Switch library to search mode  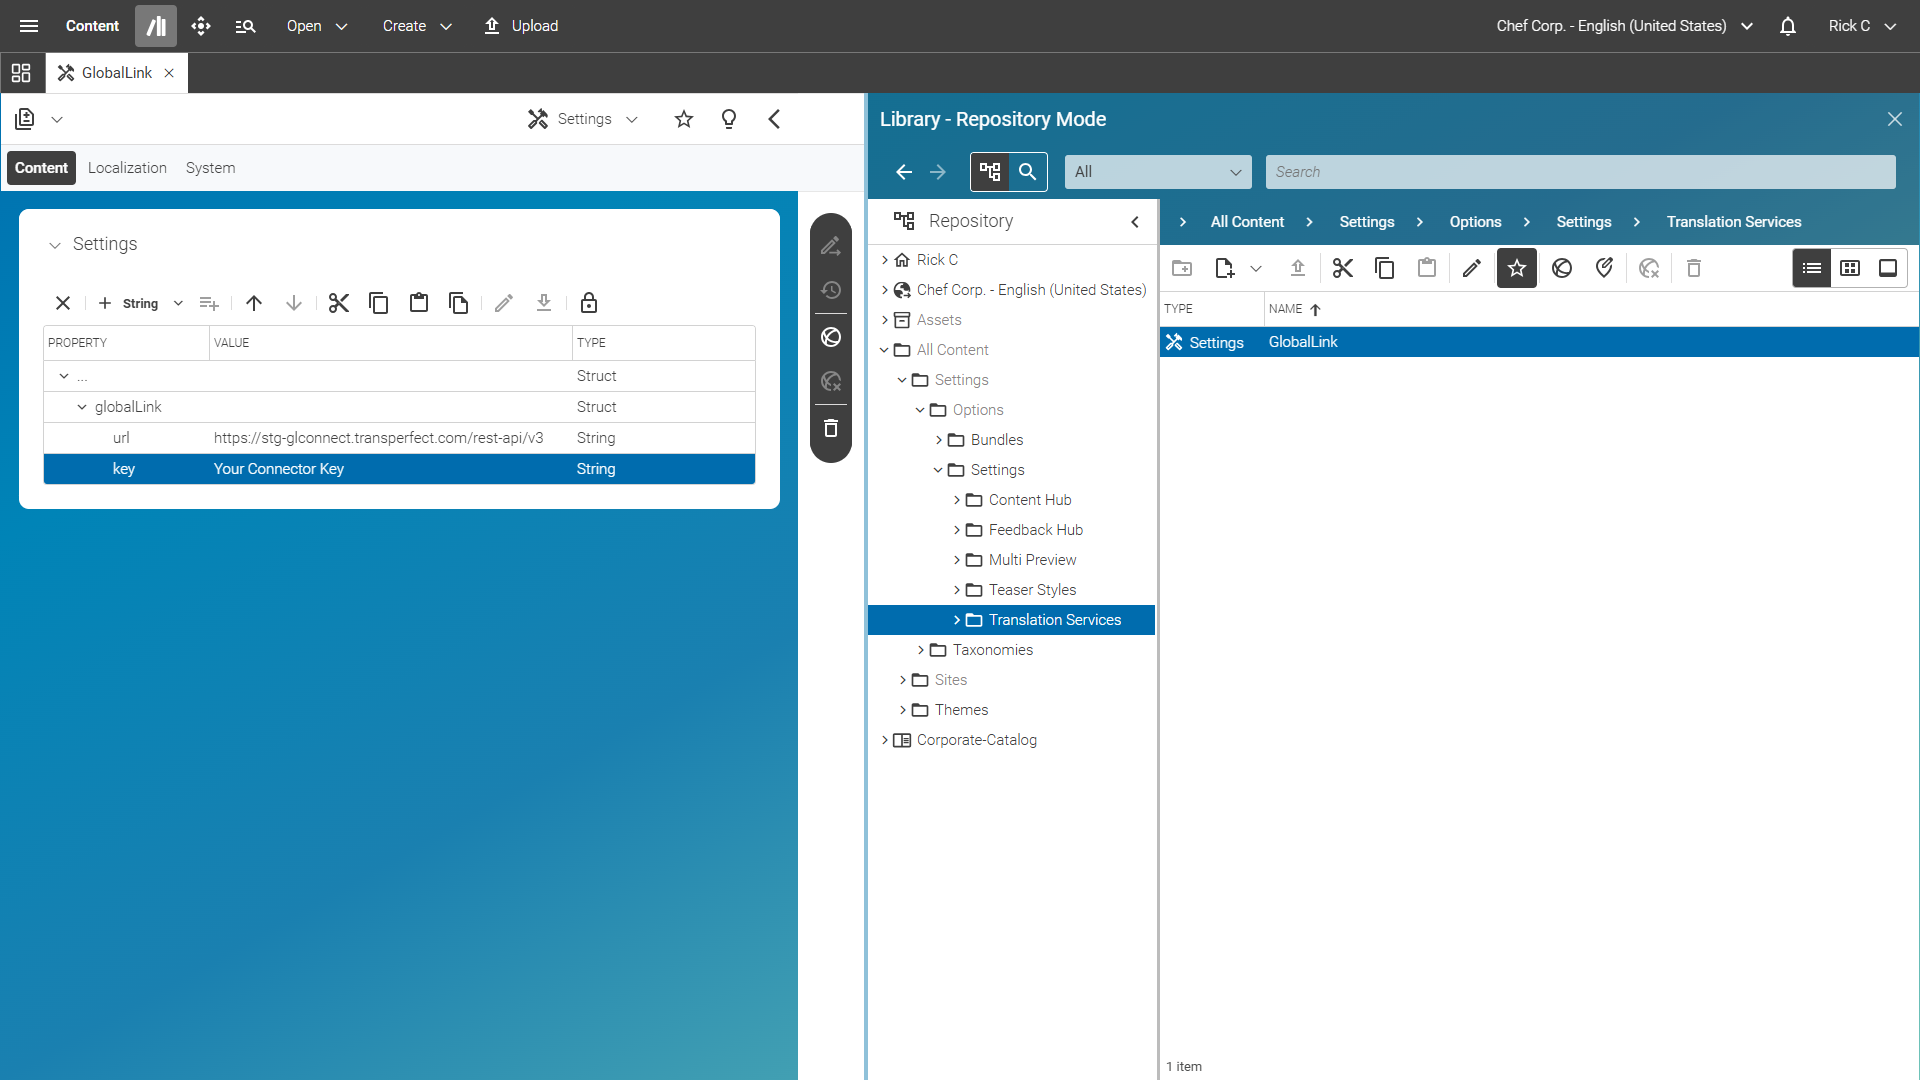[1027, 172]
